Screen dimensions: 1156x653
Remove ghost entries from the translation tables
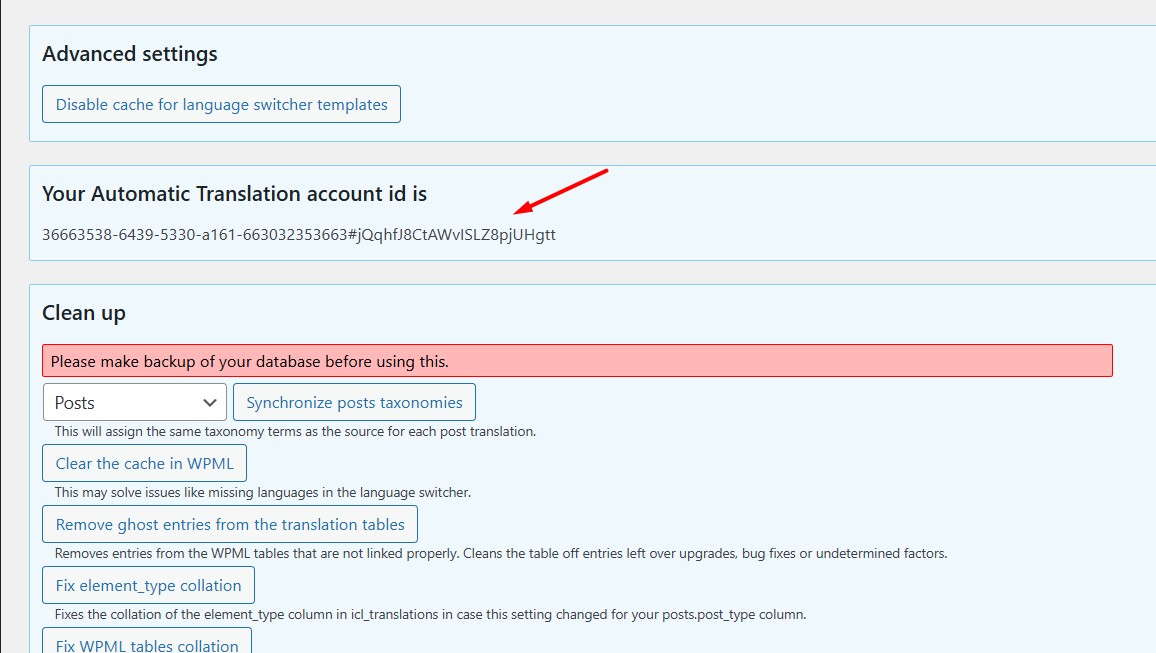[230, 524]
